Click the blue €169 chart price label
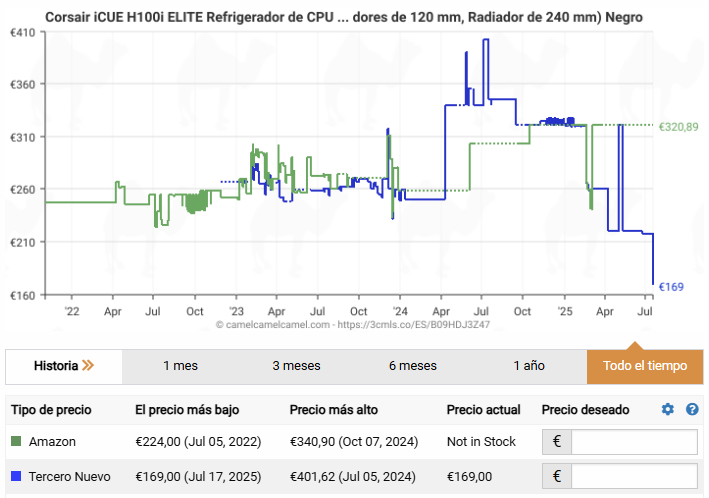Image resolution: width=709 pixels, height=498 pixels. click(671, 287)
